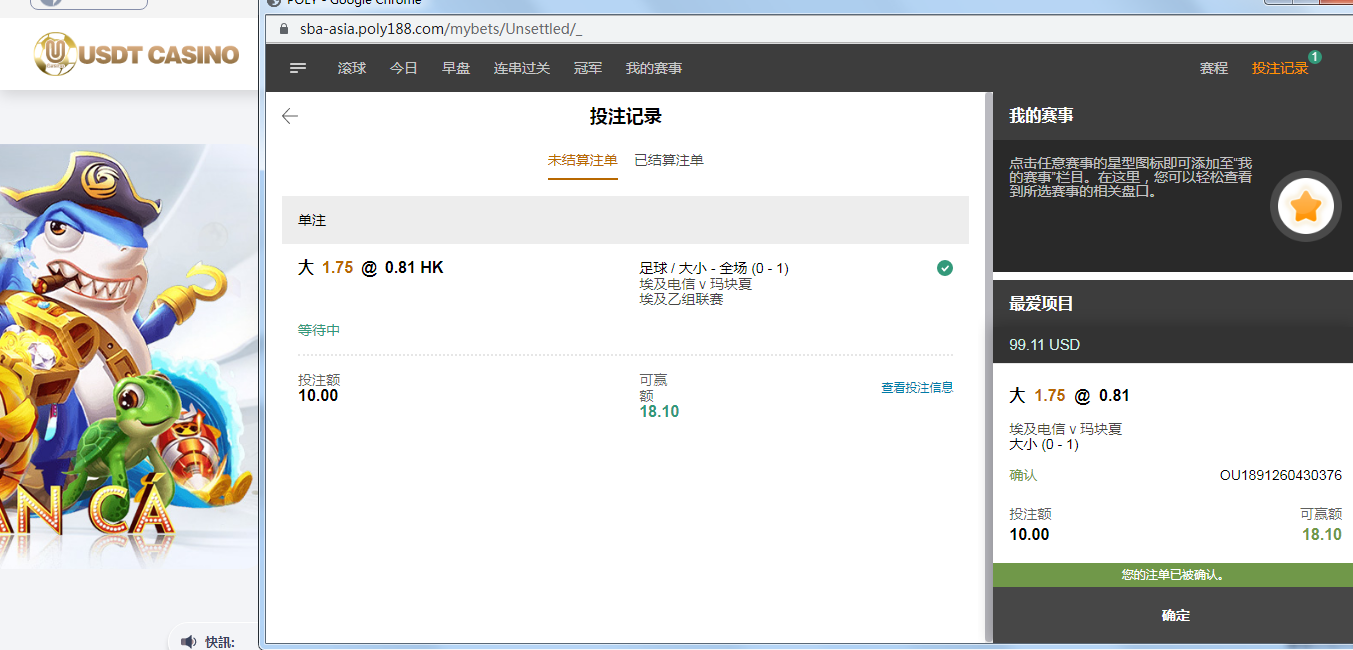Open 赛程 schedule link

click(1213, 68)
